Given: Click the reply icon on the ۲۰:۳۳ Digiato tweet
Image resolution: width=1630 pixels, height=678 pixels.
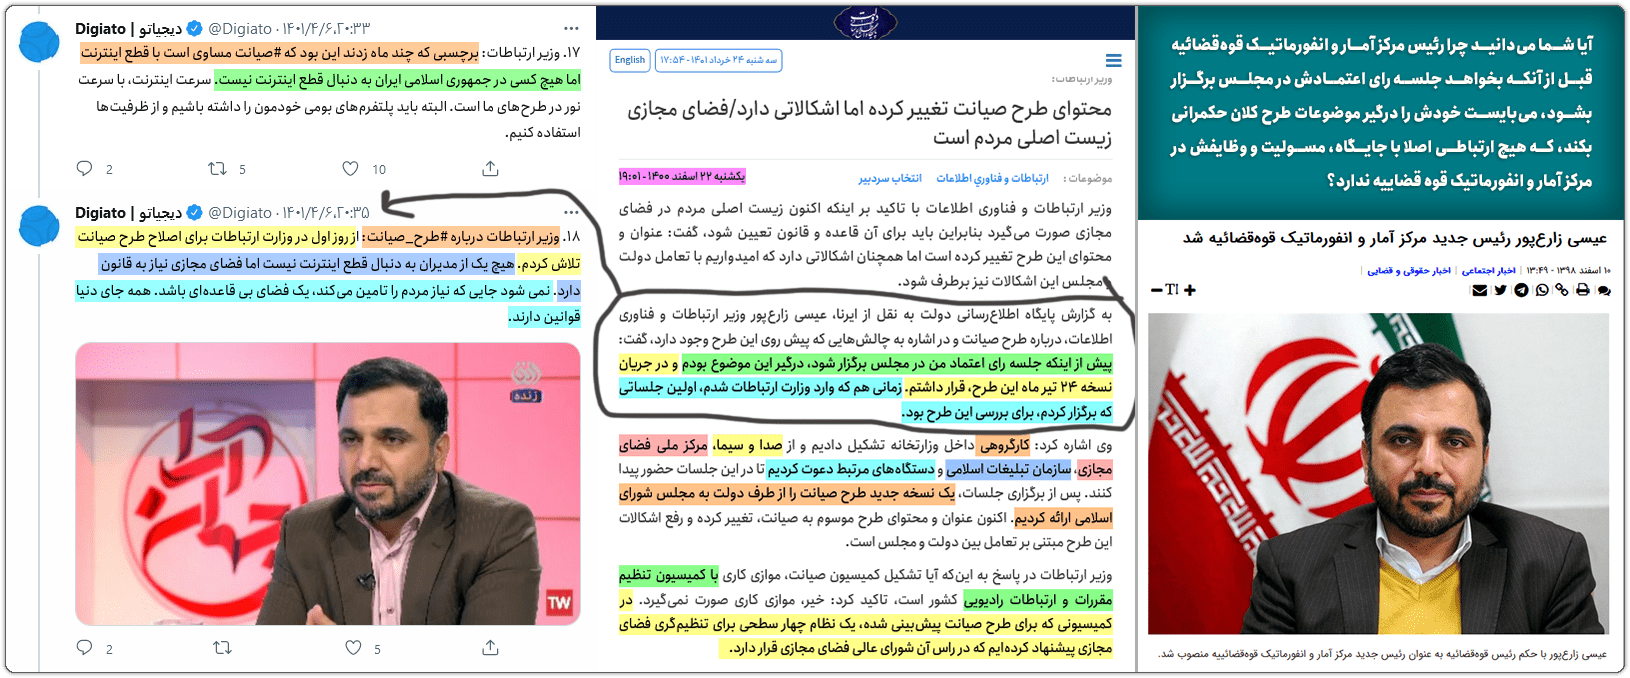Looking at the screenshot, I should [85, 168].
